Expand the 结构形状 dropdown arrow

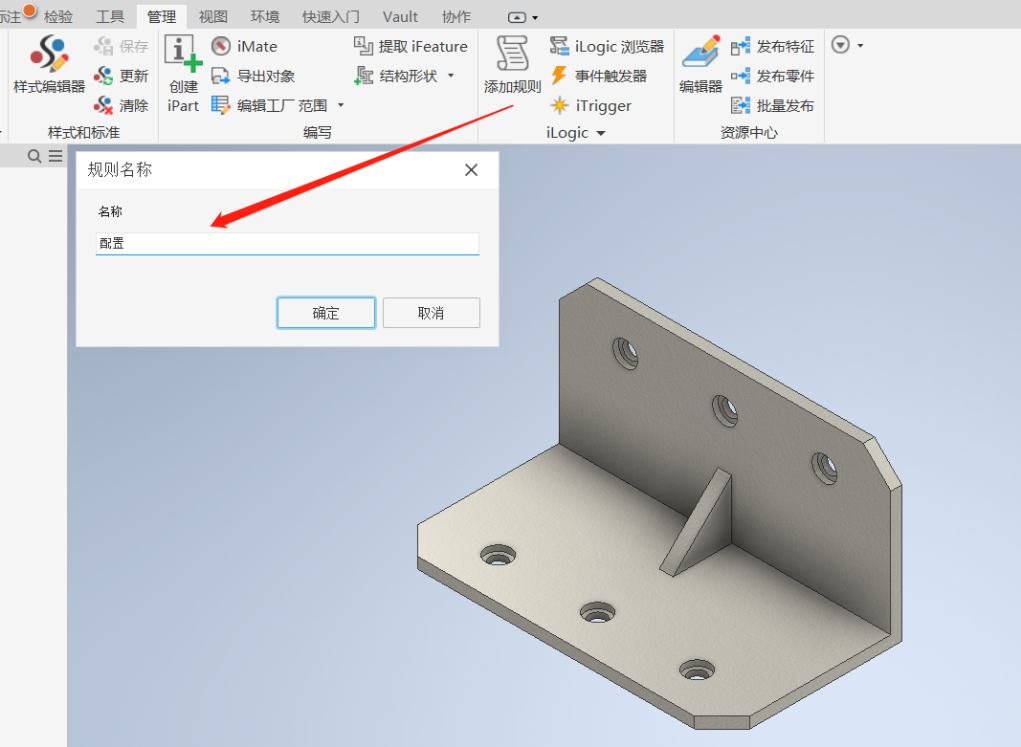(x=451, y=76)
